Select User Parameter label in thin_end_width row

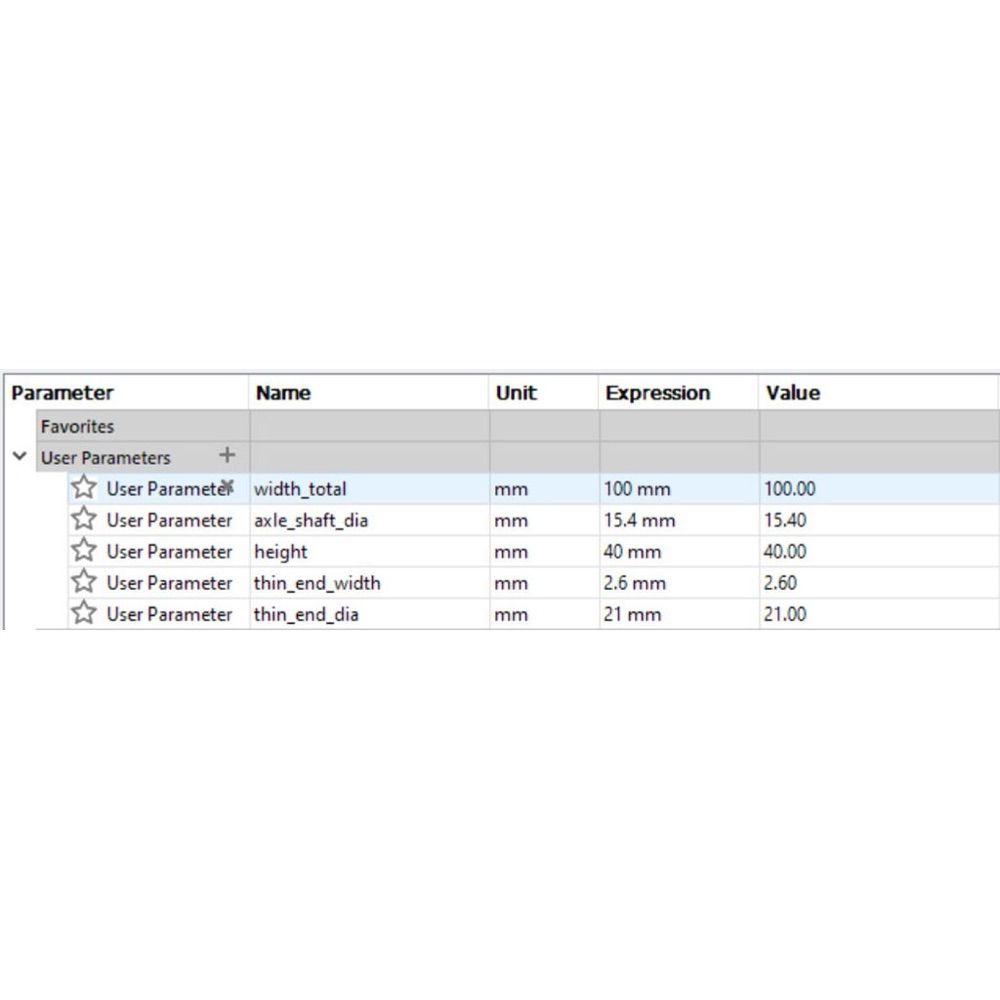169,583
